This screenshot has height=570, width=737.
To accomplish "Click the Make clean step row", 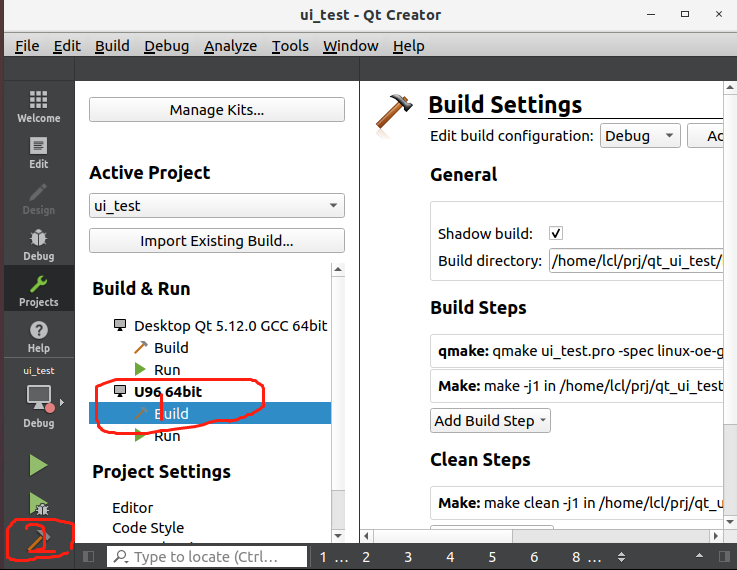I will [x=577, y=503].
